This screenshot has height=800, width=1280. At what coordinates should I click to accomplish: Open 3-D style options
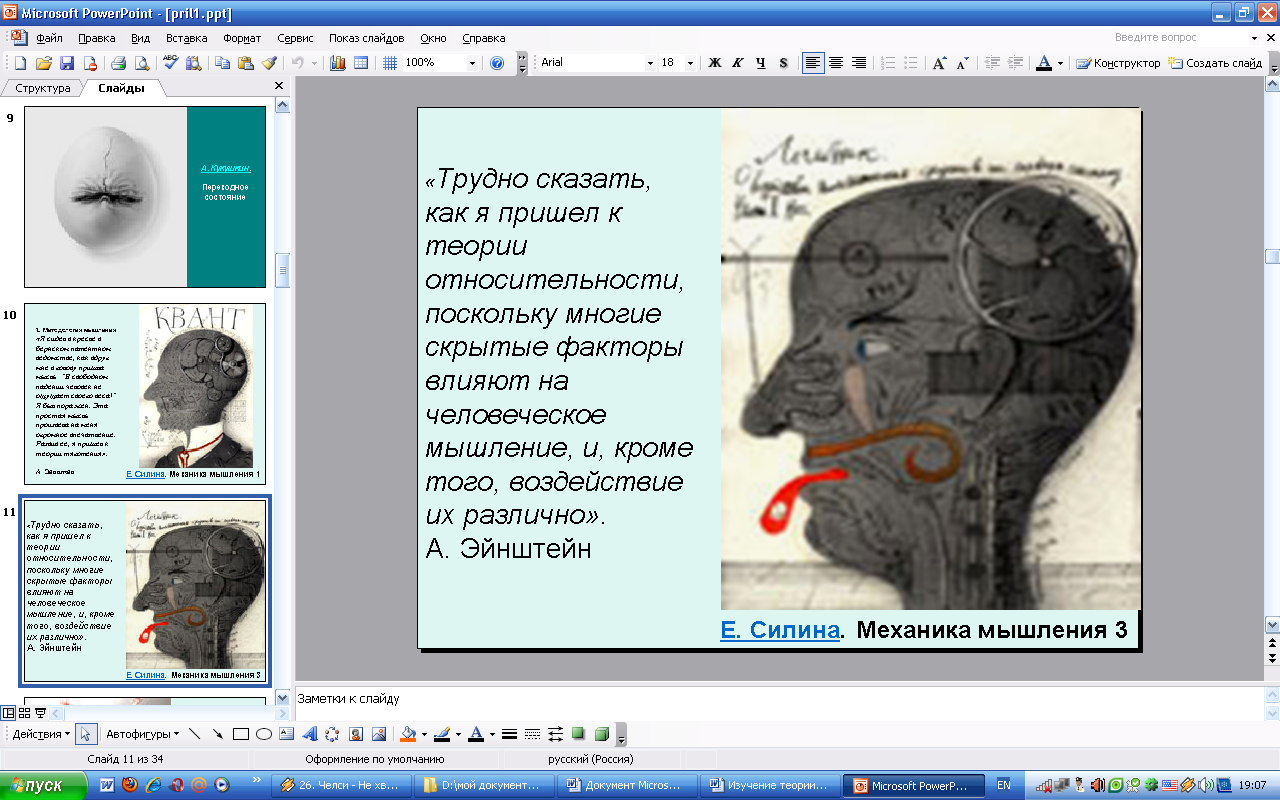point(601,734)
